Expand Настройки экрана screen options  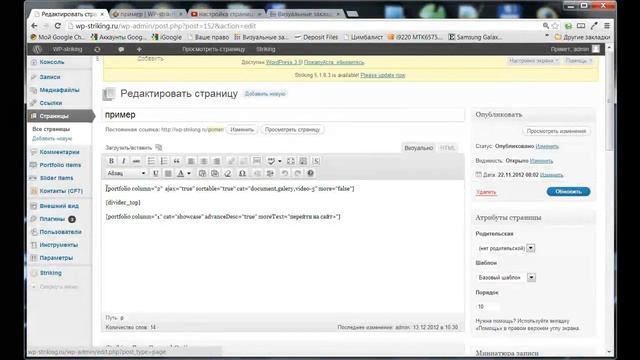click(533, 60)
